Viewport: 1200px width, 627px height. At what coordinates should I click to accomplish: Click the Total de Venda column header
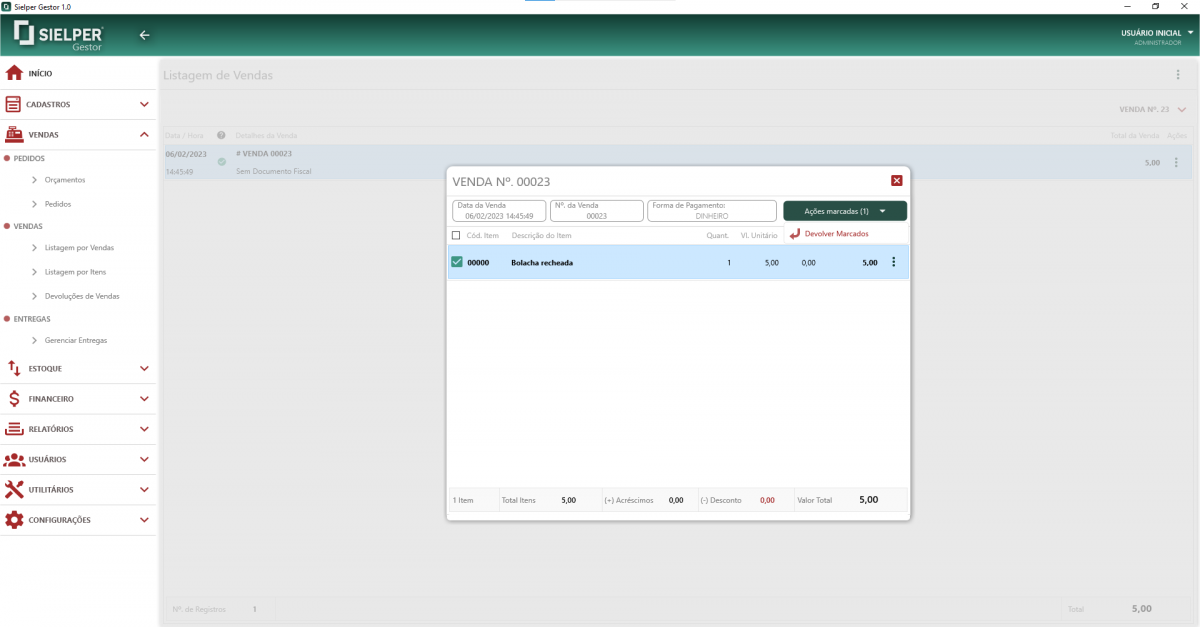tap(1135, 135)
